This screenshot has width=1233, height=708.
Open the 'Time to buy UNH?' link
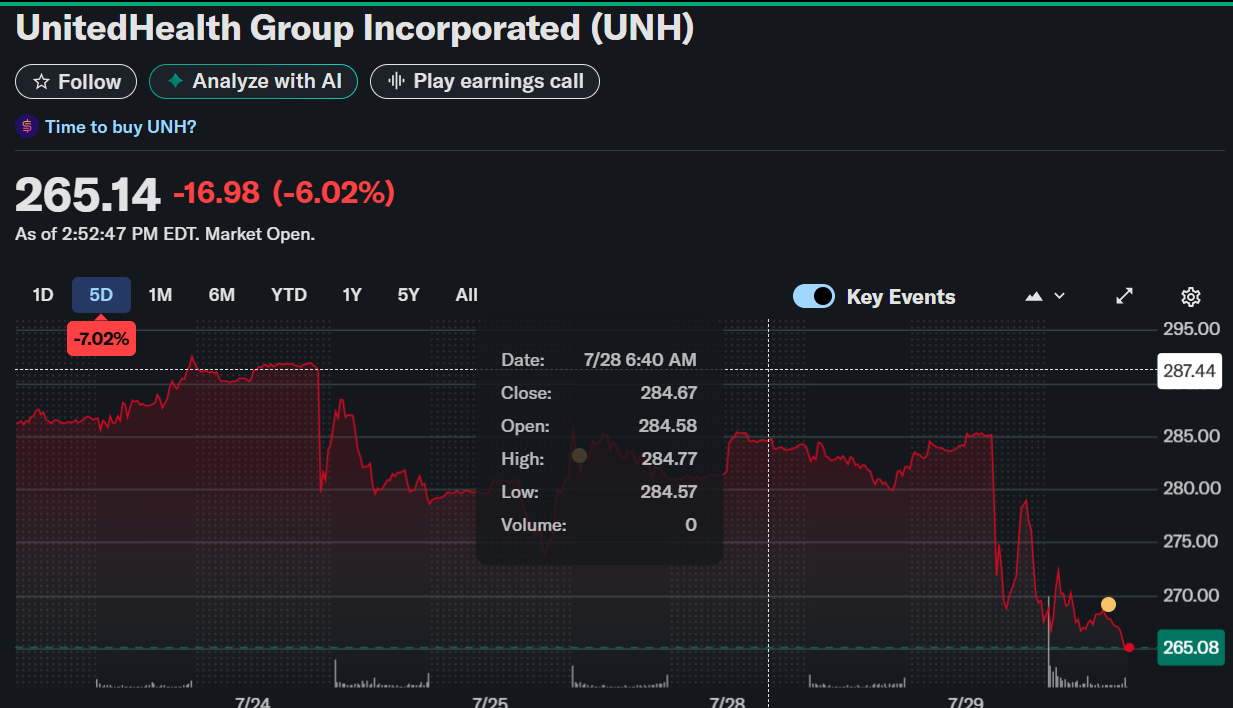point(120,127)
